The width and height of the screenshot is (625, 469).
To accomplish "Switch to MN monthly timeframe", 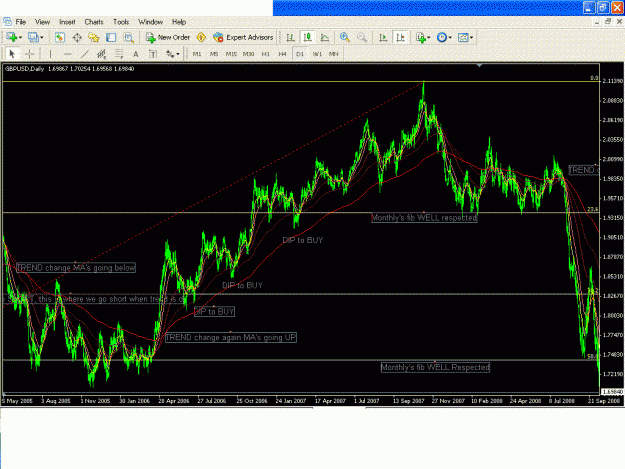I will click(x=334, y=54).
